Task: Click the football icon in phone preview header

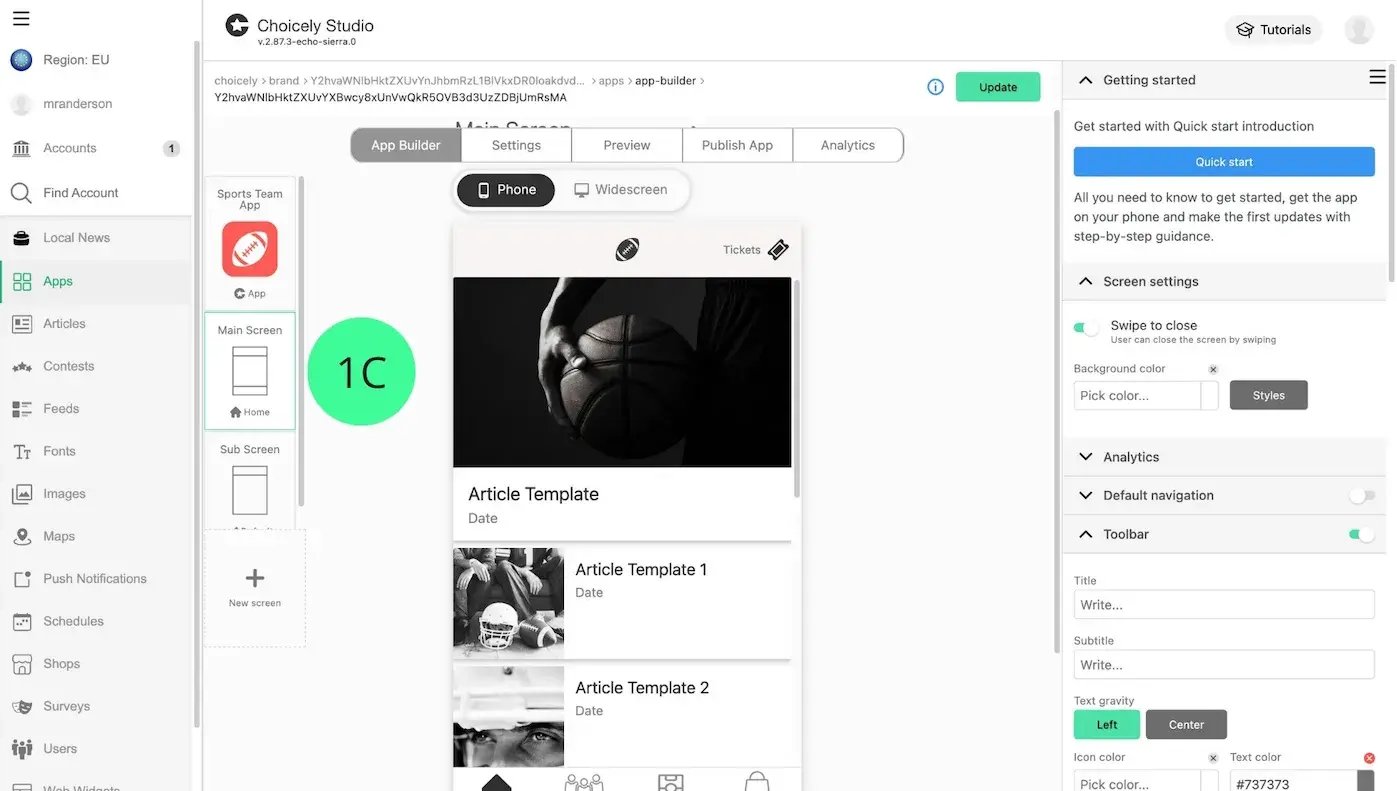Action: click(627, 249)
